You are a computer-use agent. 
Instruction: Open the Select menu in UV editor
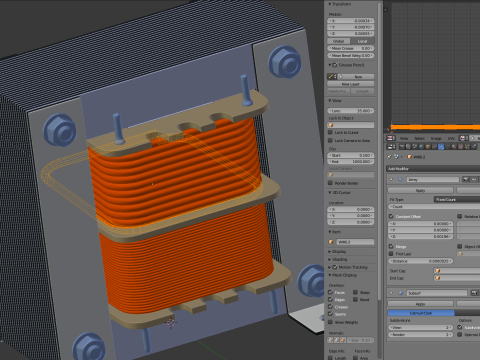(x=420, y=138)
